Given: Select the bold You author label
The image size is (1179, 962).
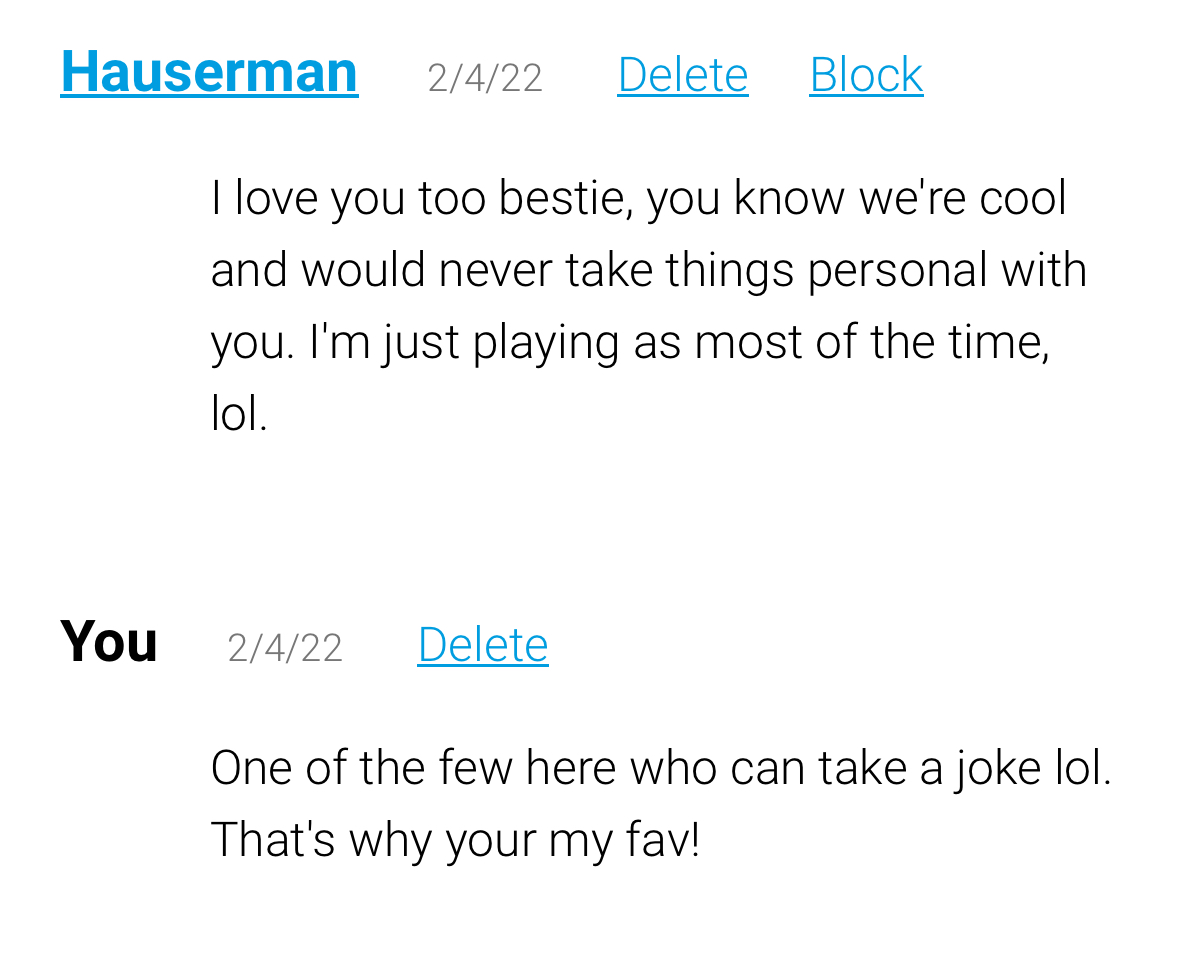Looking at the screenshot, I should (109, 642).
